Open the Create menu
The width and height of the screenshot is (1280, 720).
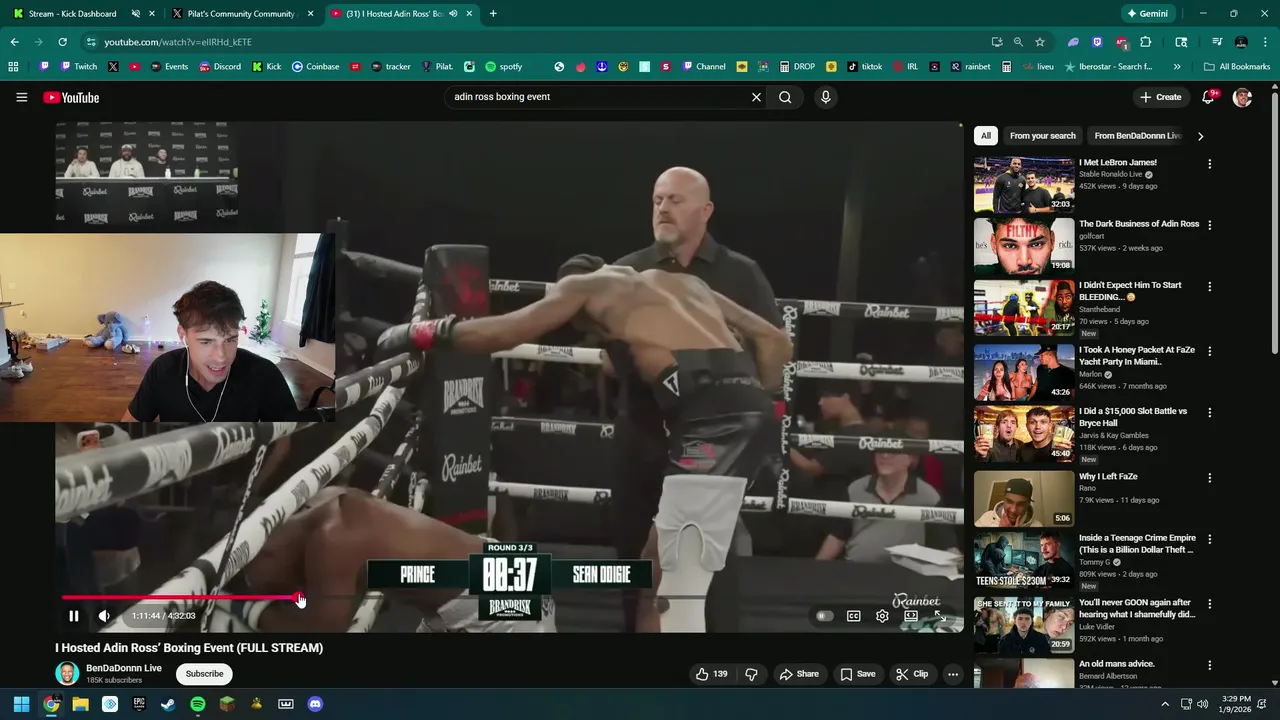tap(1160, 97)
